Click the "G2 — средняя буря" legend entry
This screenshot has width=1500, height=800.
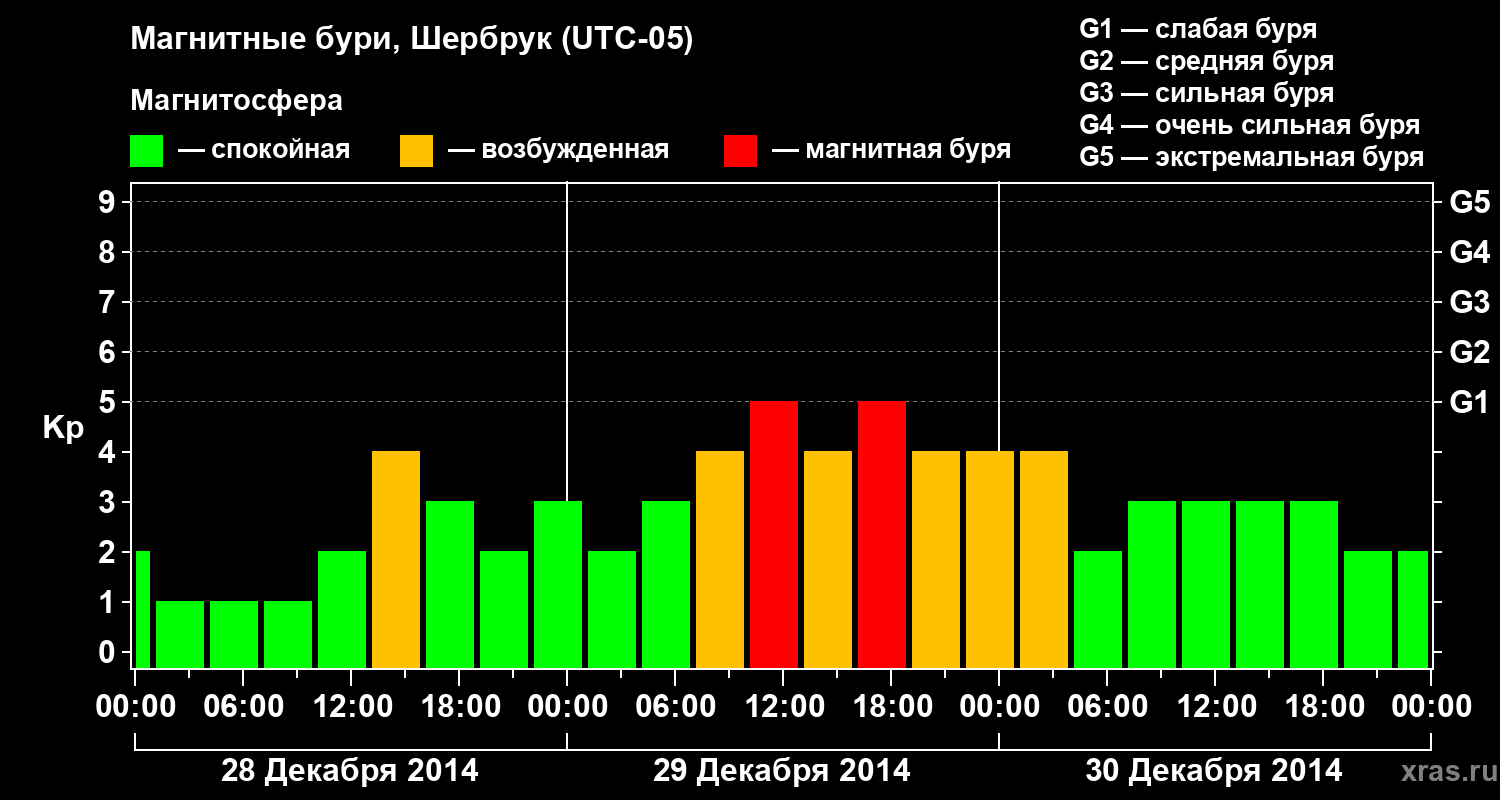tap(1207, 61)
